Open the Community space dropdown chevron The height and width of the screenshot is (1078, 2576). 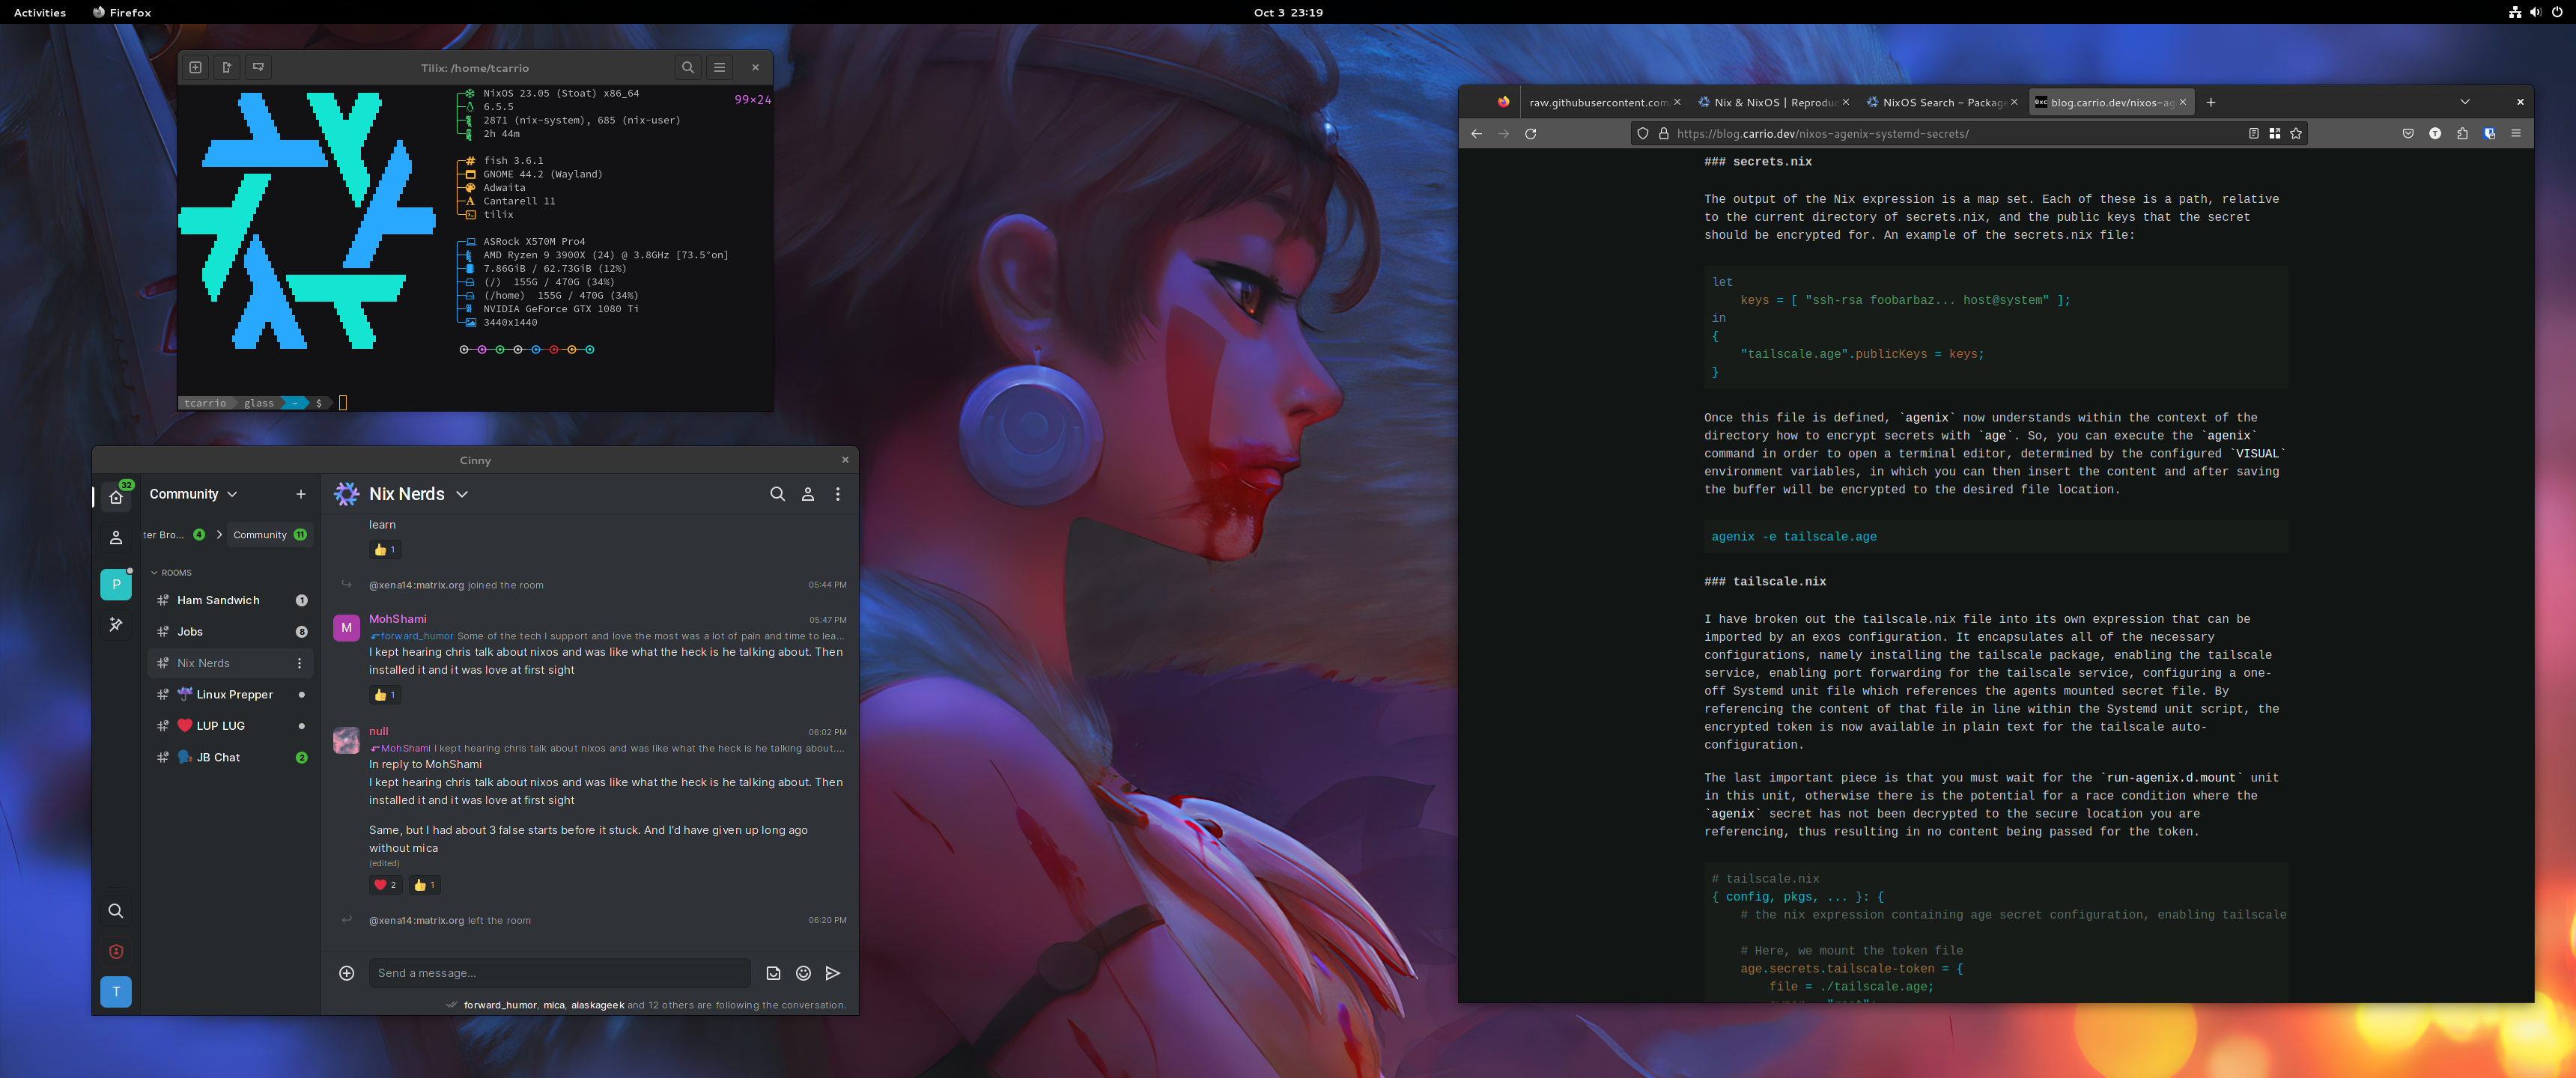[x=232, y=494]
